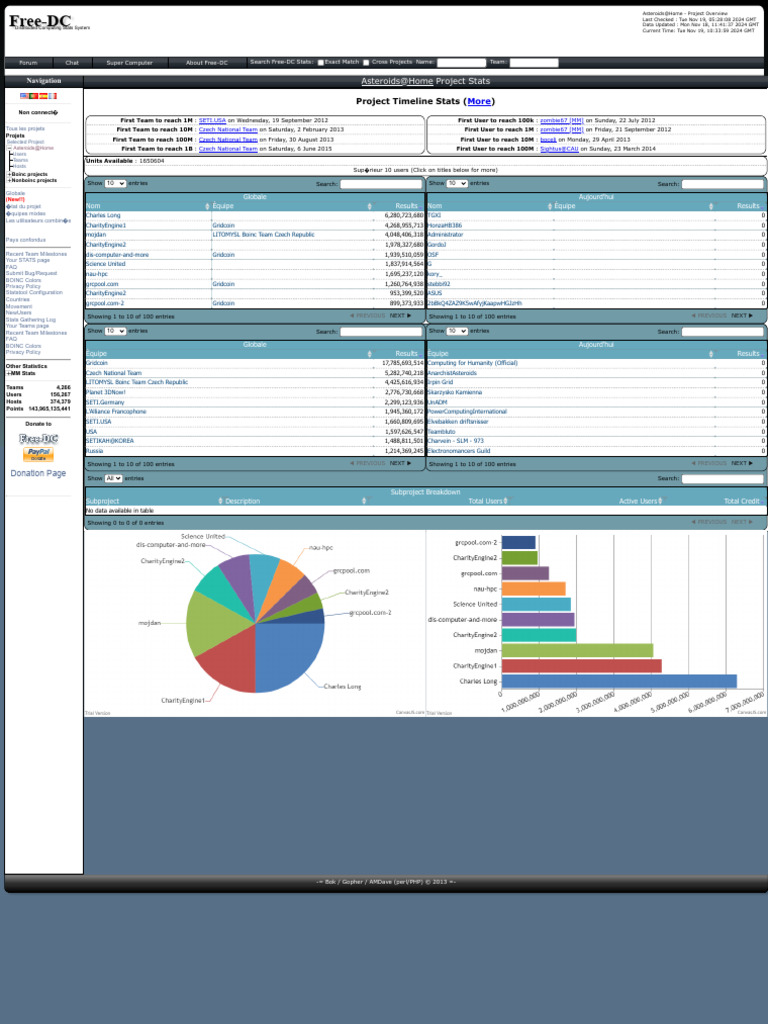Switch language with the US flag icon
The height and width of the screenshot is (1024, 768).
click(x=24, y=96)
